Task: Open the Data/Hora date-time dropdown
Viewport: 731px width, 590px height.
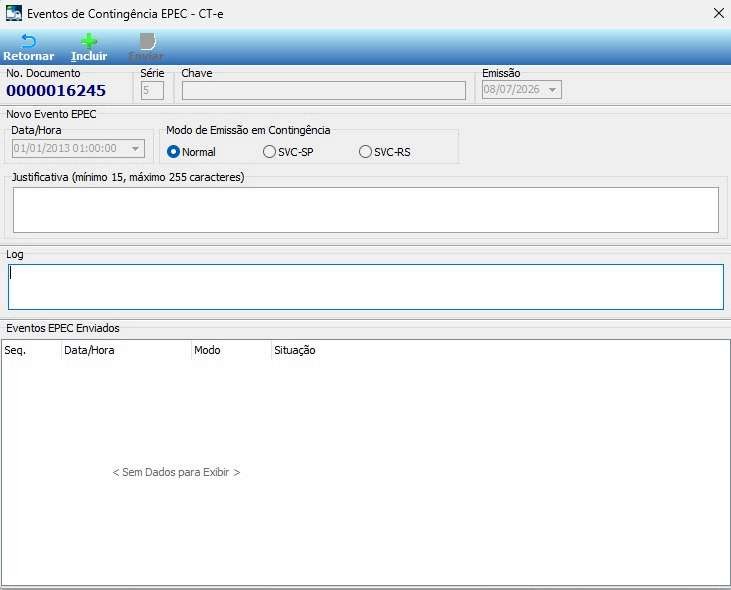Action: pyautogui.click(x=135, y=149)
